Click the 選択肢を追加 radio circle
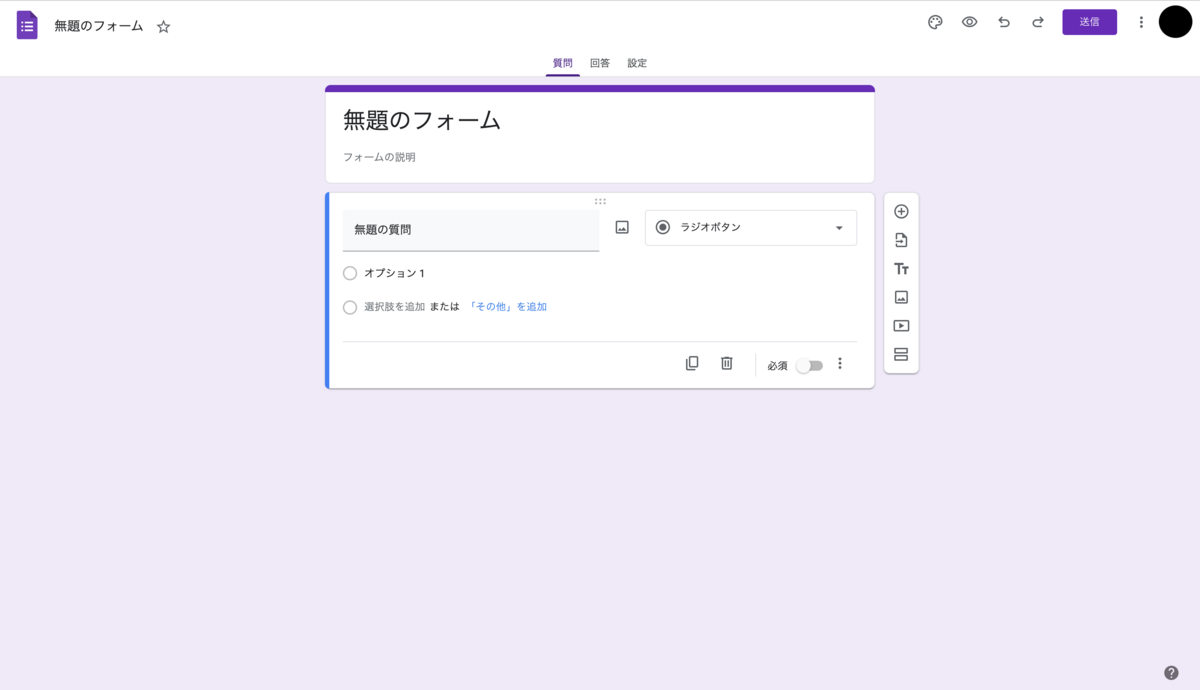 tap(350, 307)
